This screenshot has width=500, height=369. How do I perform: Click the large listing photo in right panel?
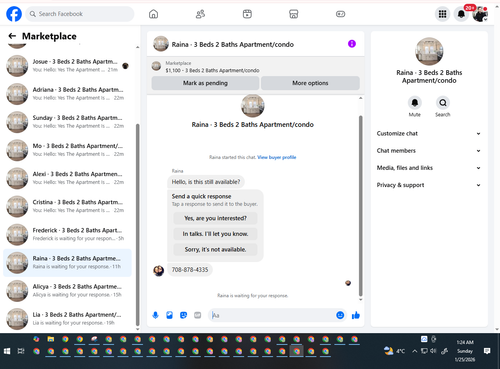429,51
